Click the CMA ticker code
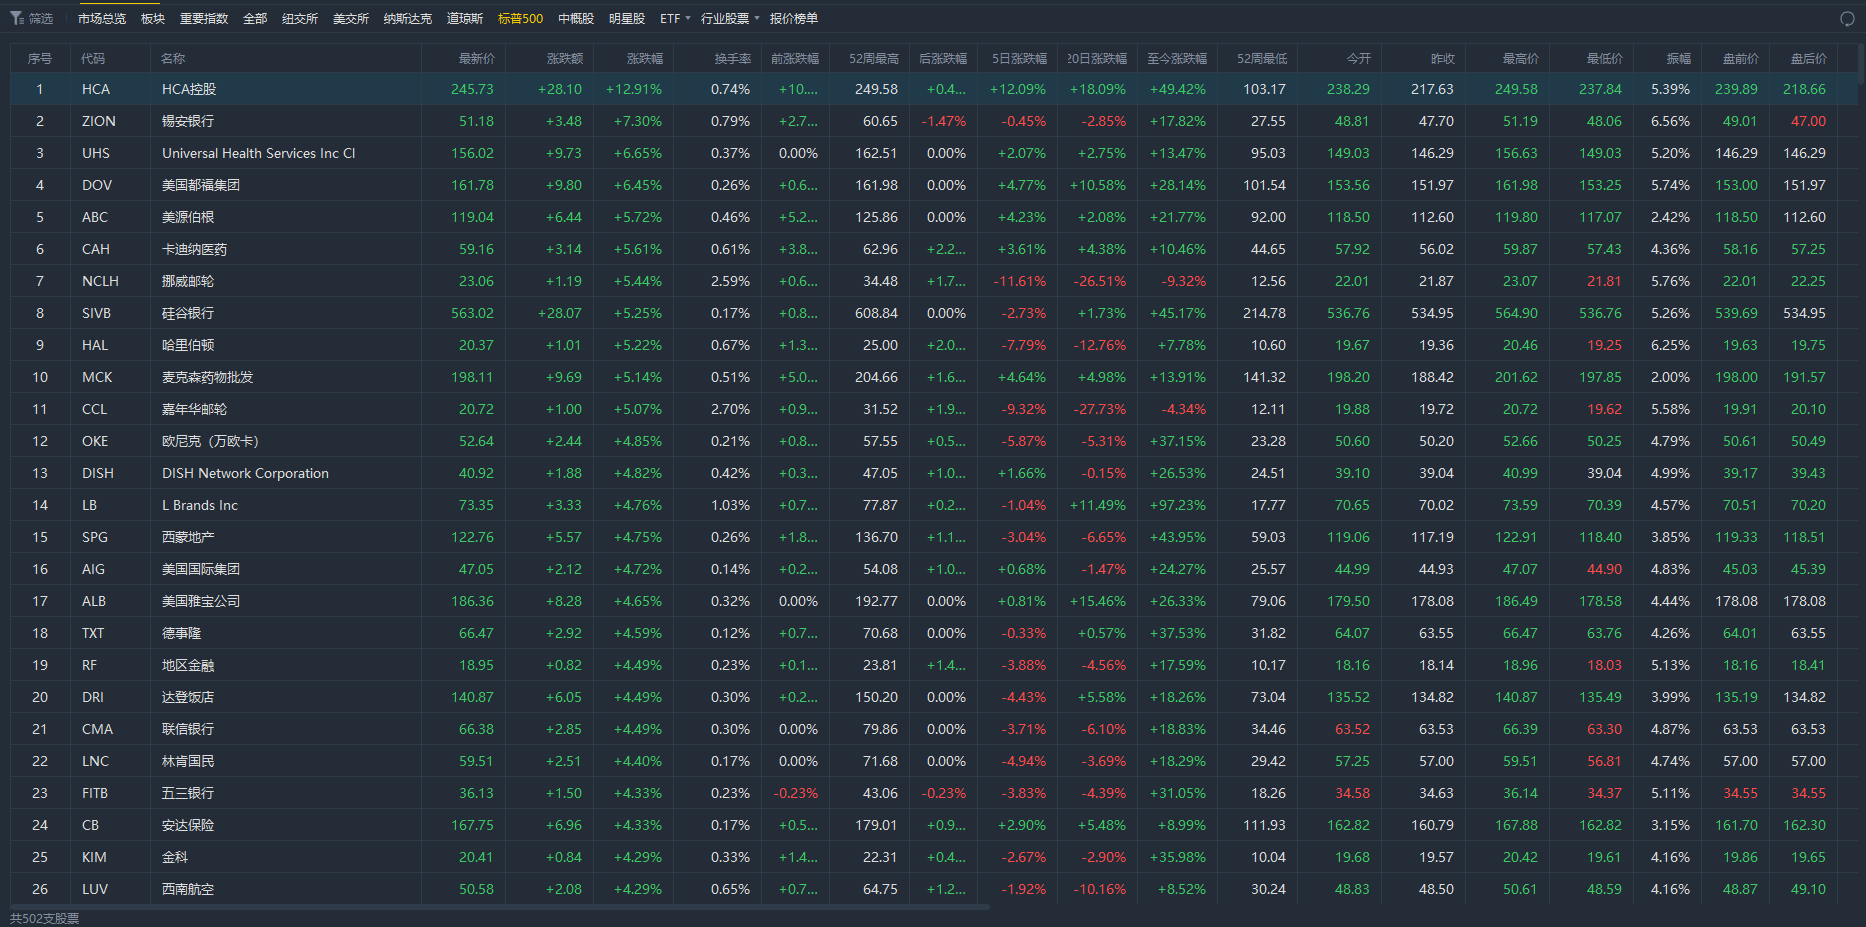The height and width of the screenshot is (927, 1866). pyautogui.click(x=97, y=729)
